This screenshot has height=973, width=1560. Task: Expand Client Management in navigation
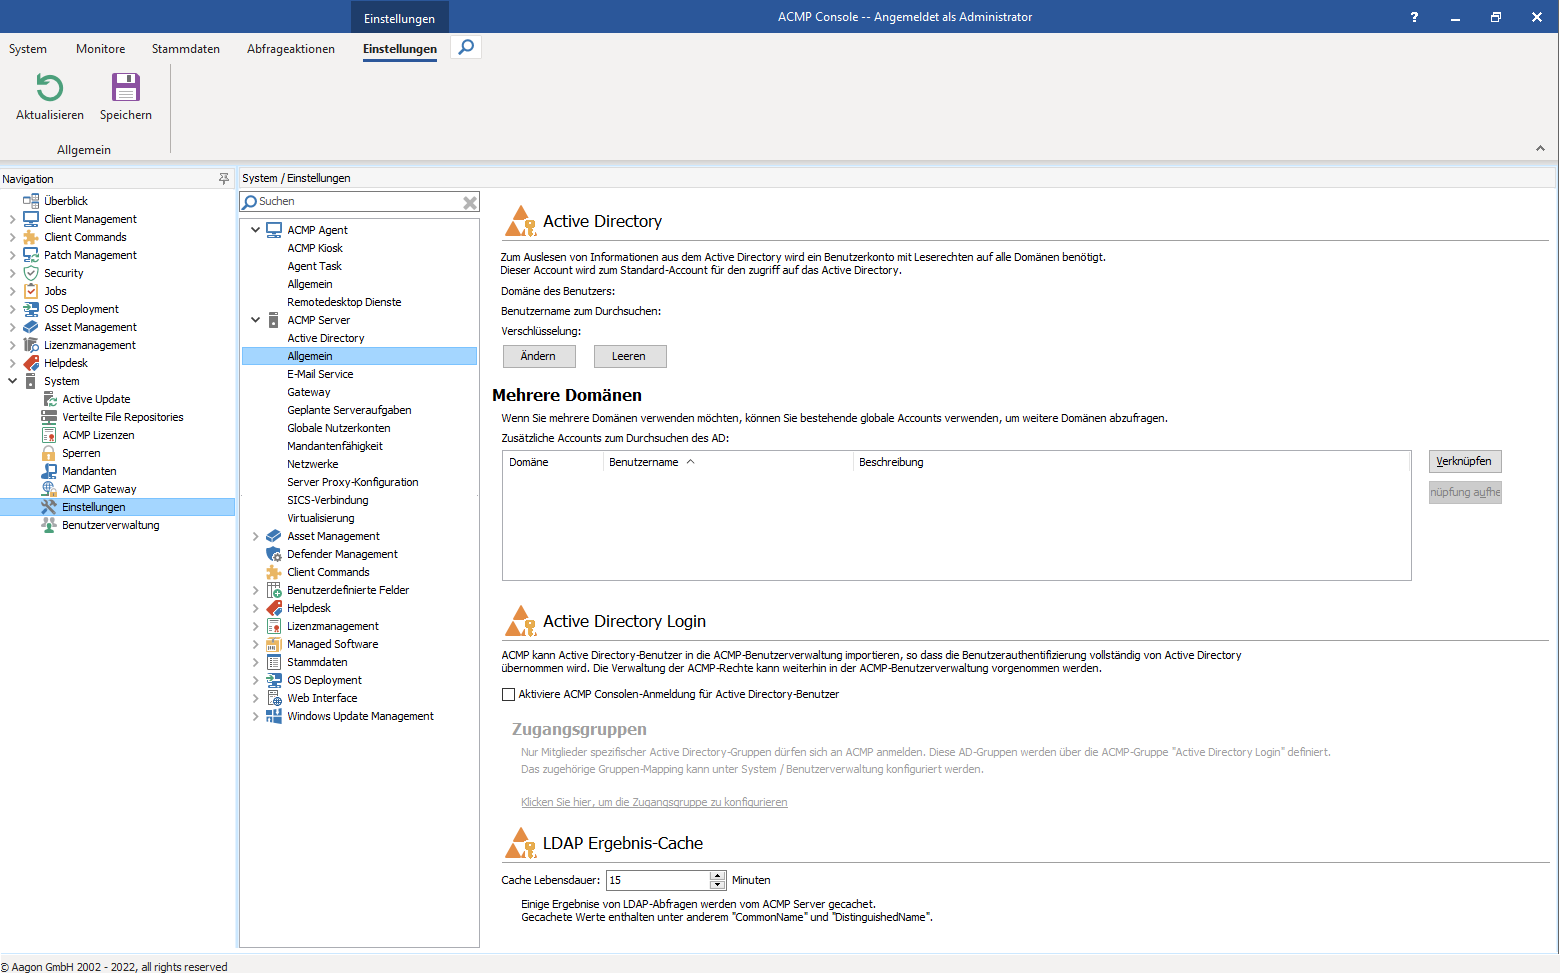13,219
